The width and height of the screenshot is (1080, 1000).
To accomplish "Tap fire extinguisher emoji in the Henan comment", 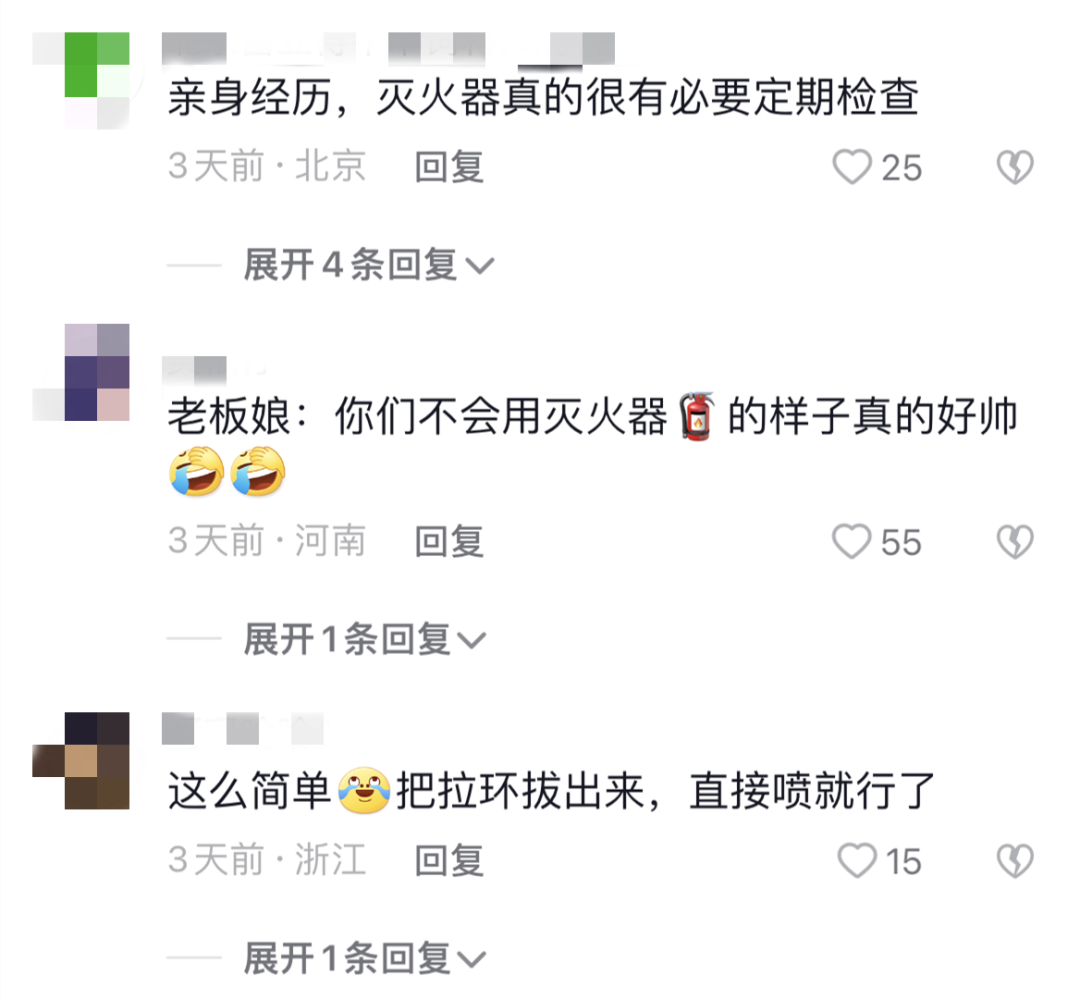I will 697,416.
